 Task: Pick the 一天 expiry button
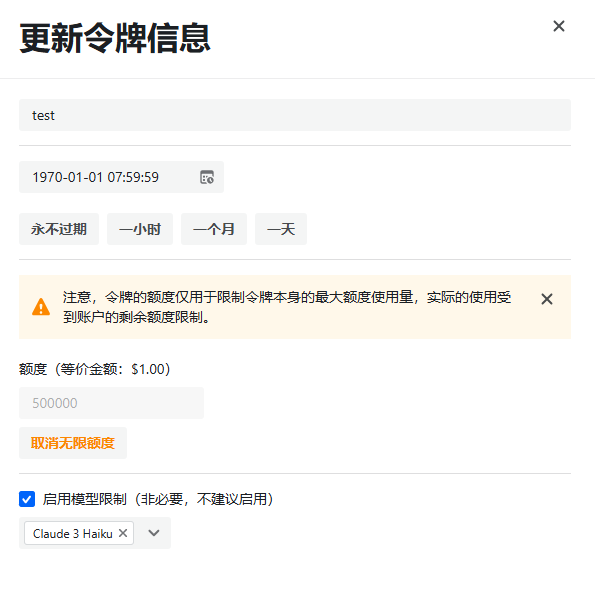point(281,229)
